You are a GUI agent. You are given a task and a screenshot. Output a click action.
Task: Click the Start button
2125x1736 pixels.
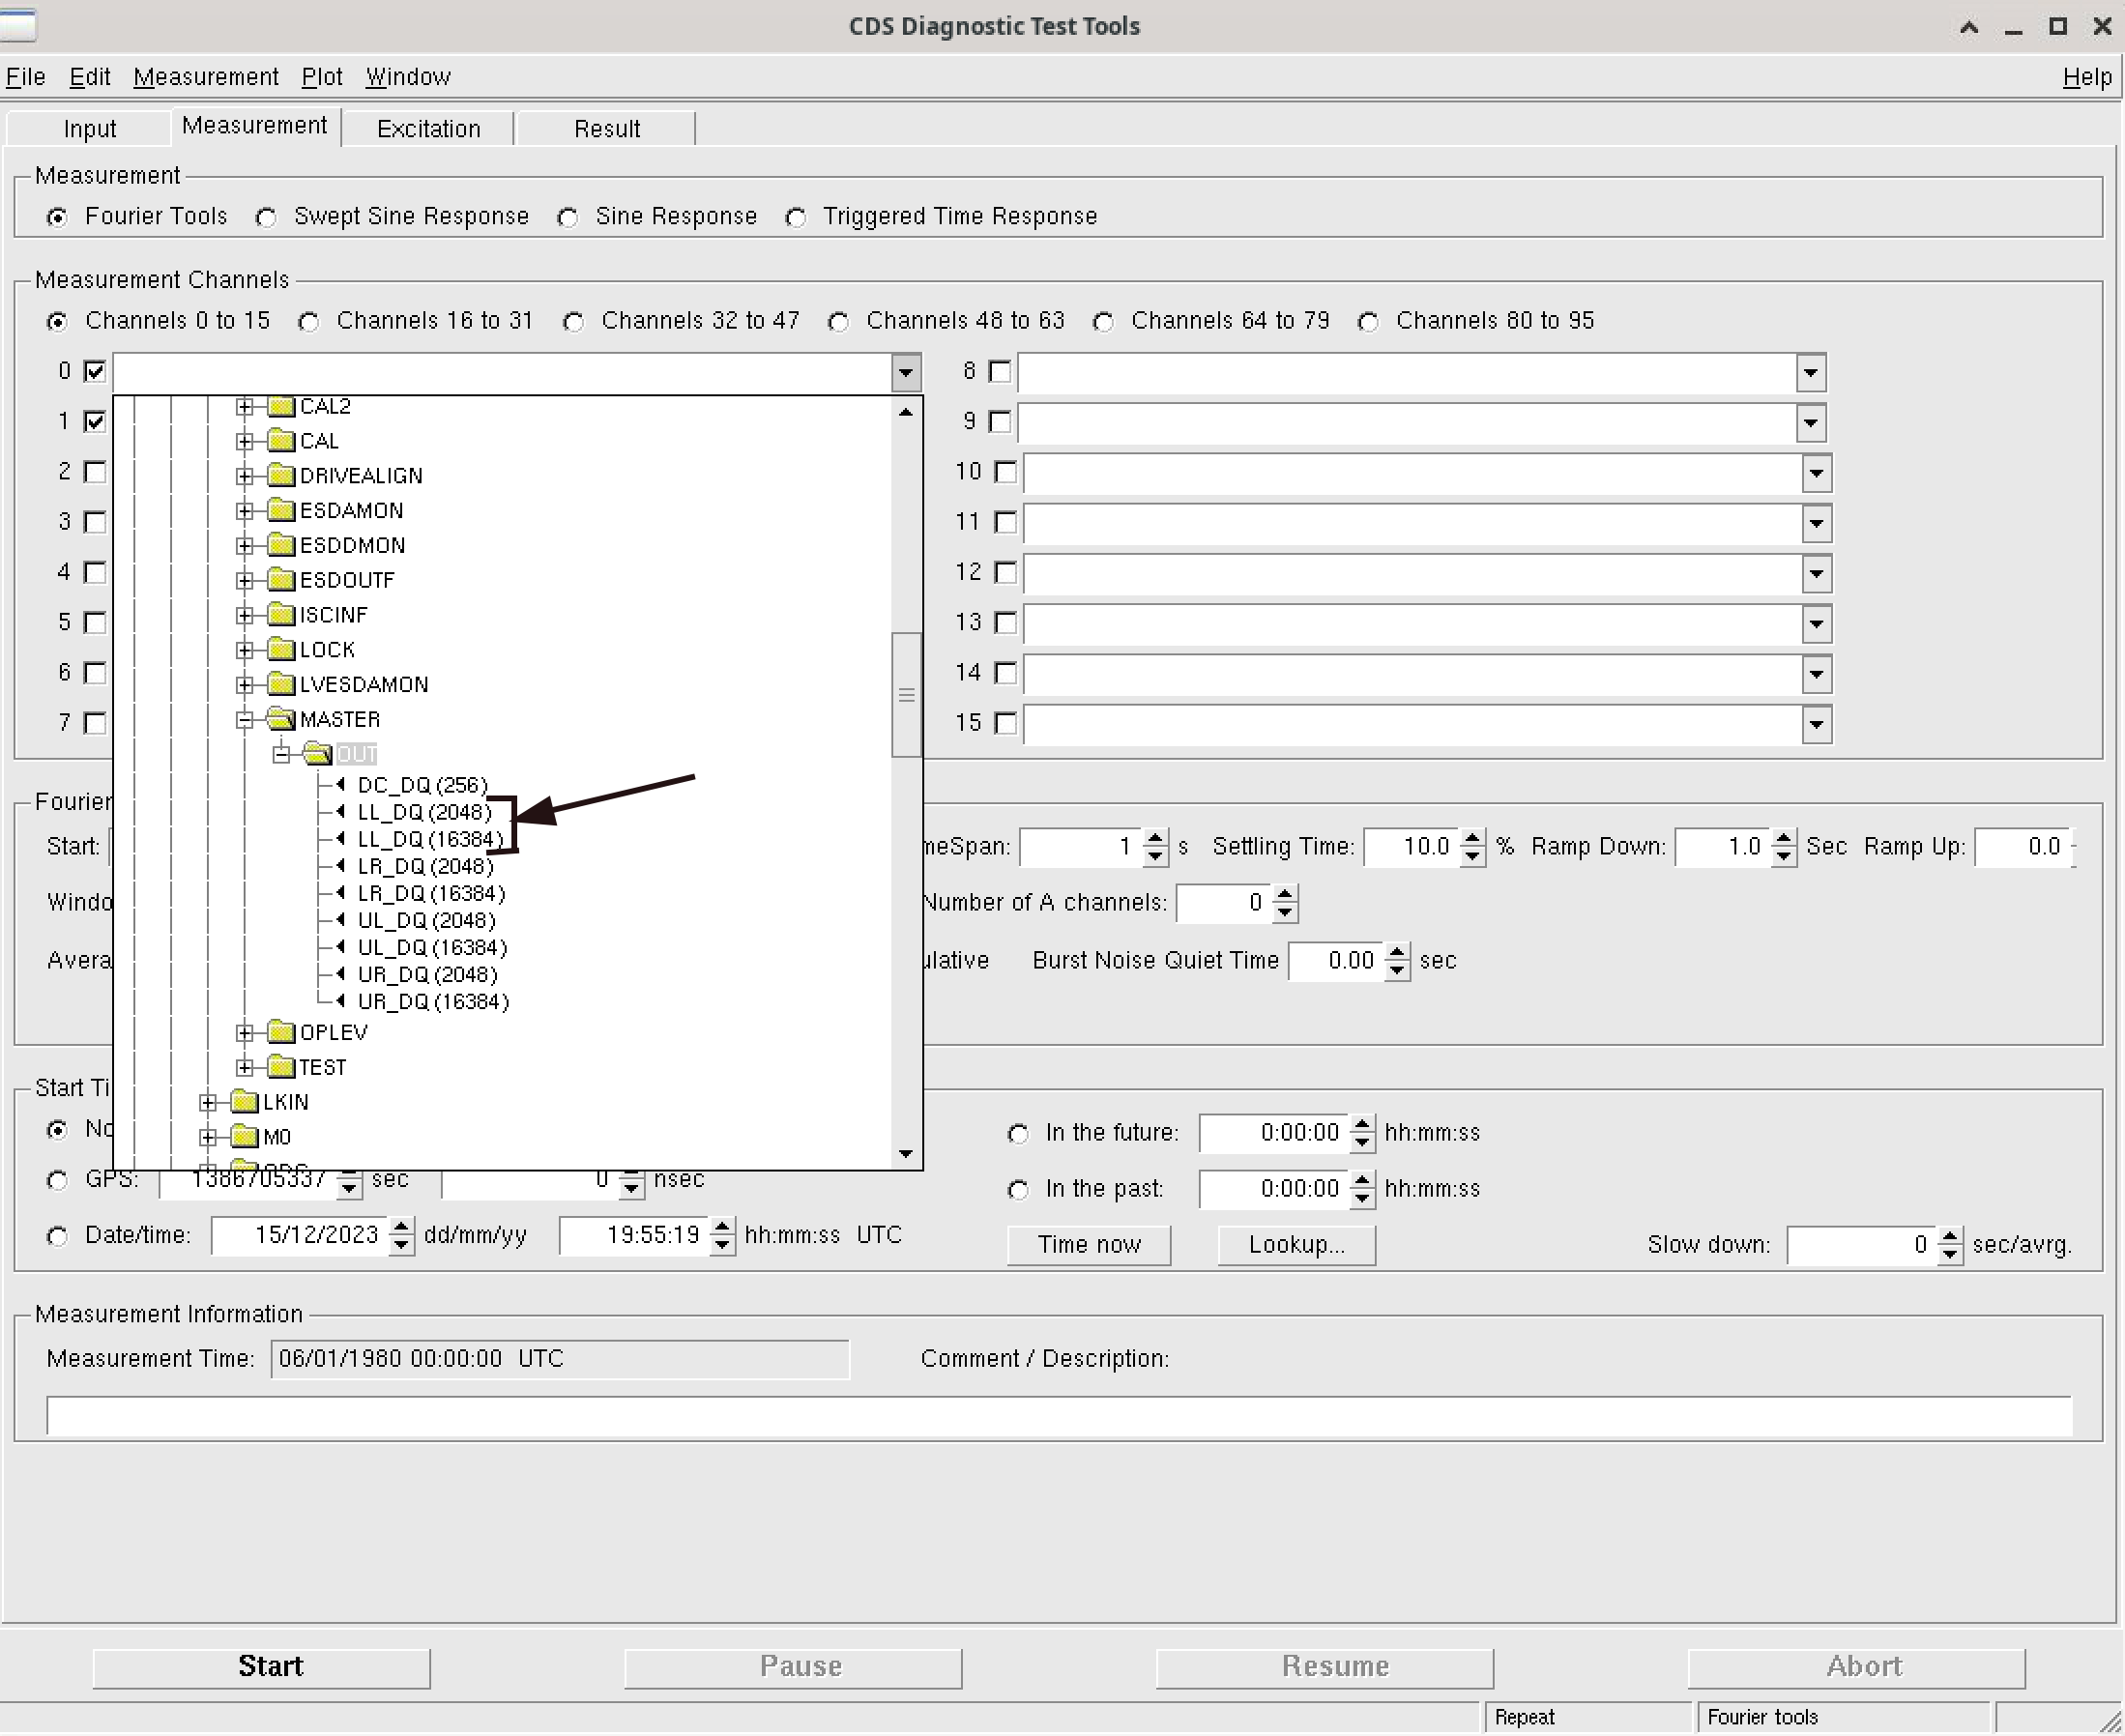(262, 1669)
